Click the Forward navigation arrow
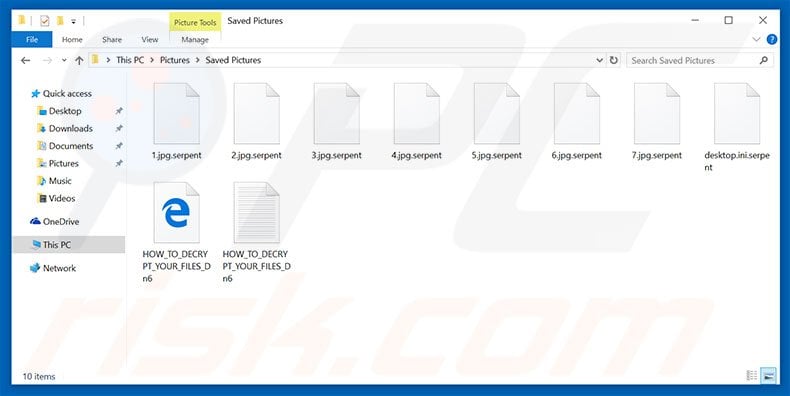 47,60
